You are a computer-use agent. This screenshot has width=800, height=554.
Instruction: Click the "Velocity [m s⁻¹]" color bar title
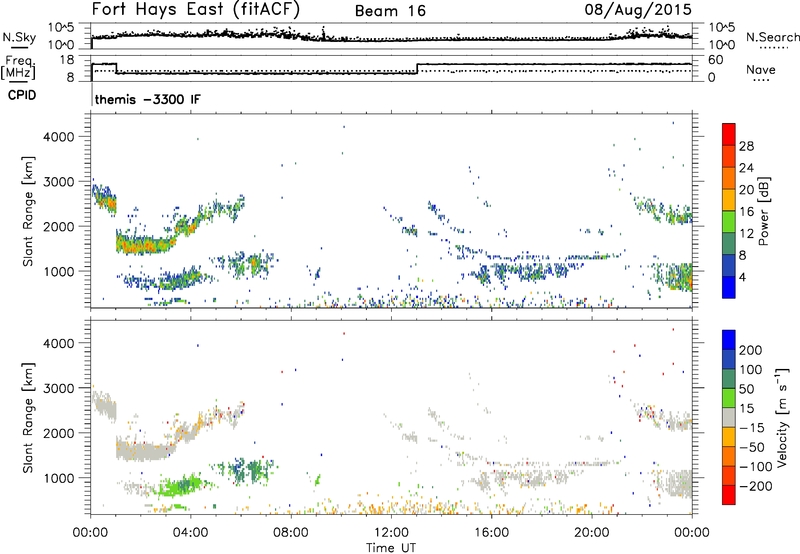pos(782,418)
